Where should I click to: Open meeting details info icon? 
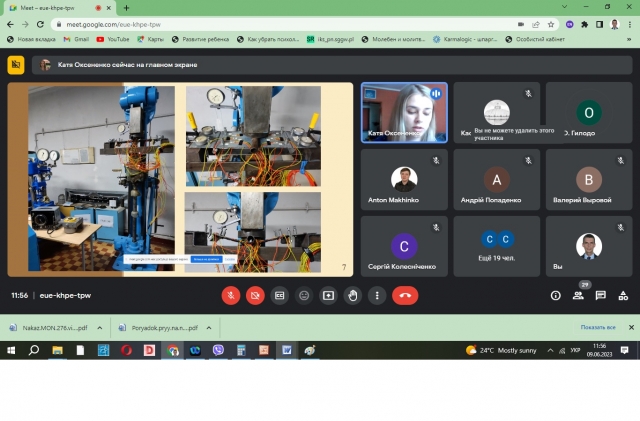[x=556, y=295]
